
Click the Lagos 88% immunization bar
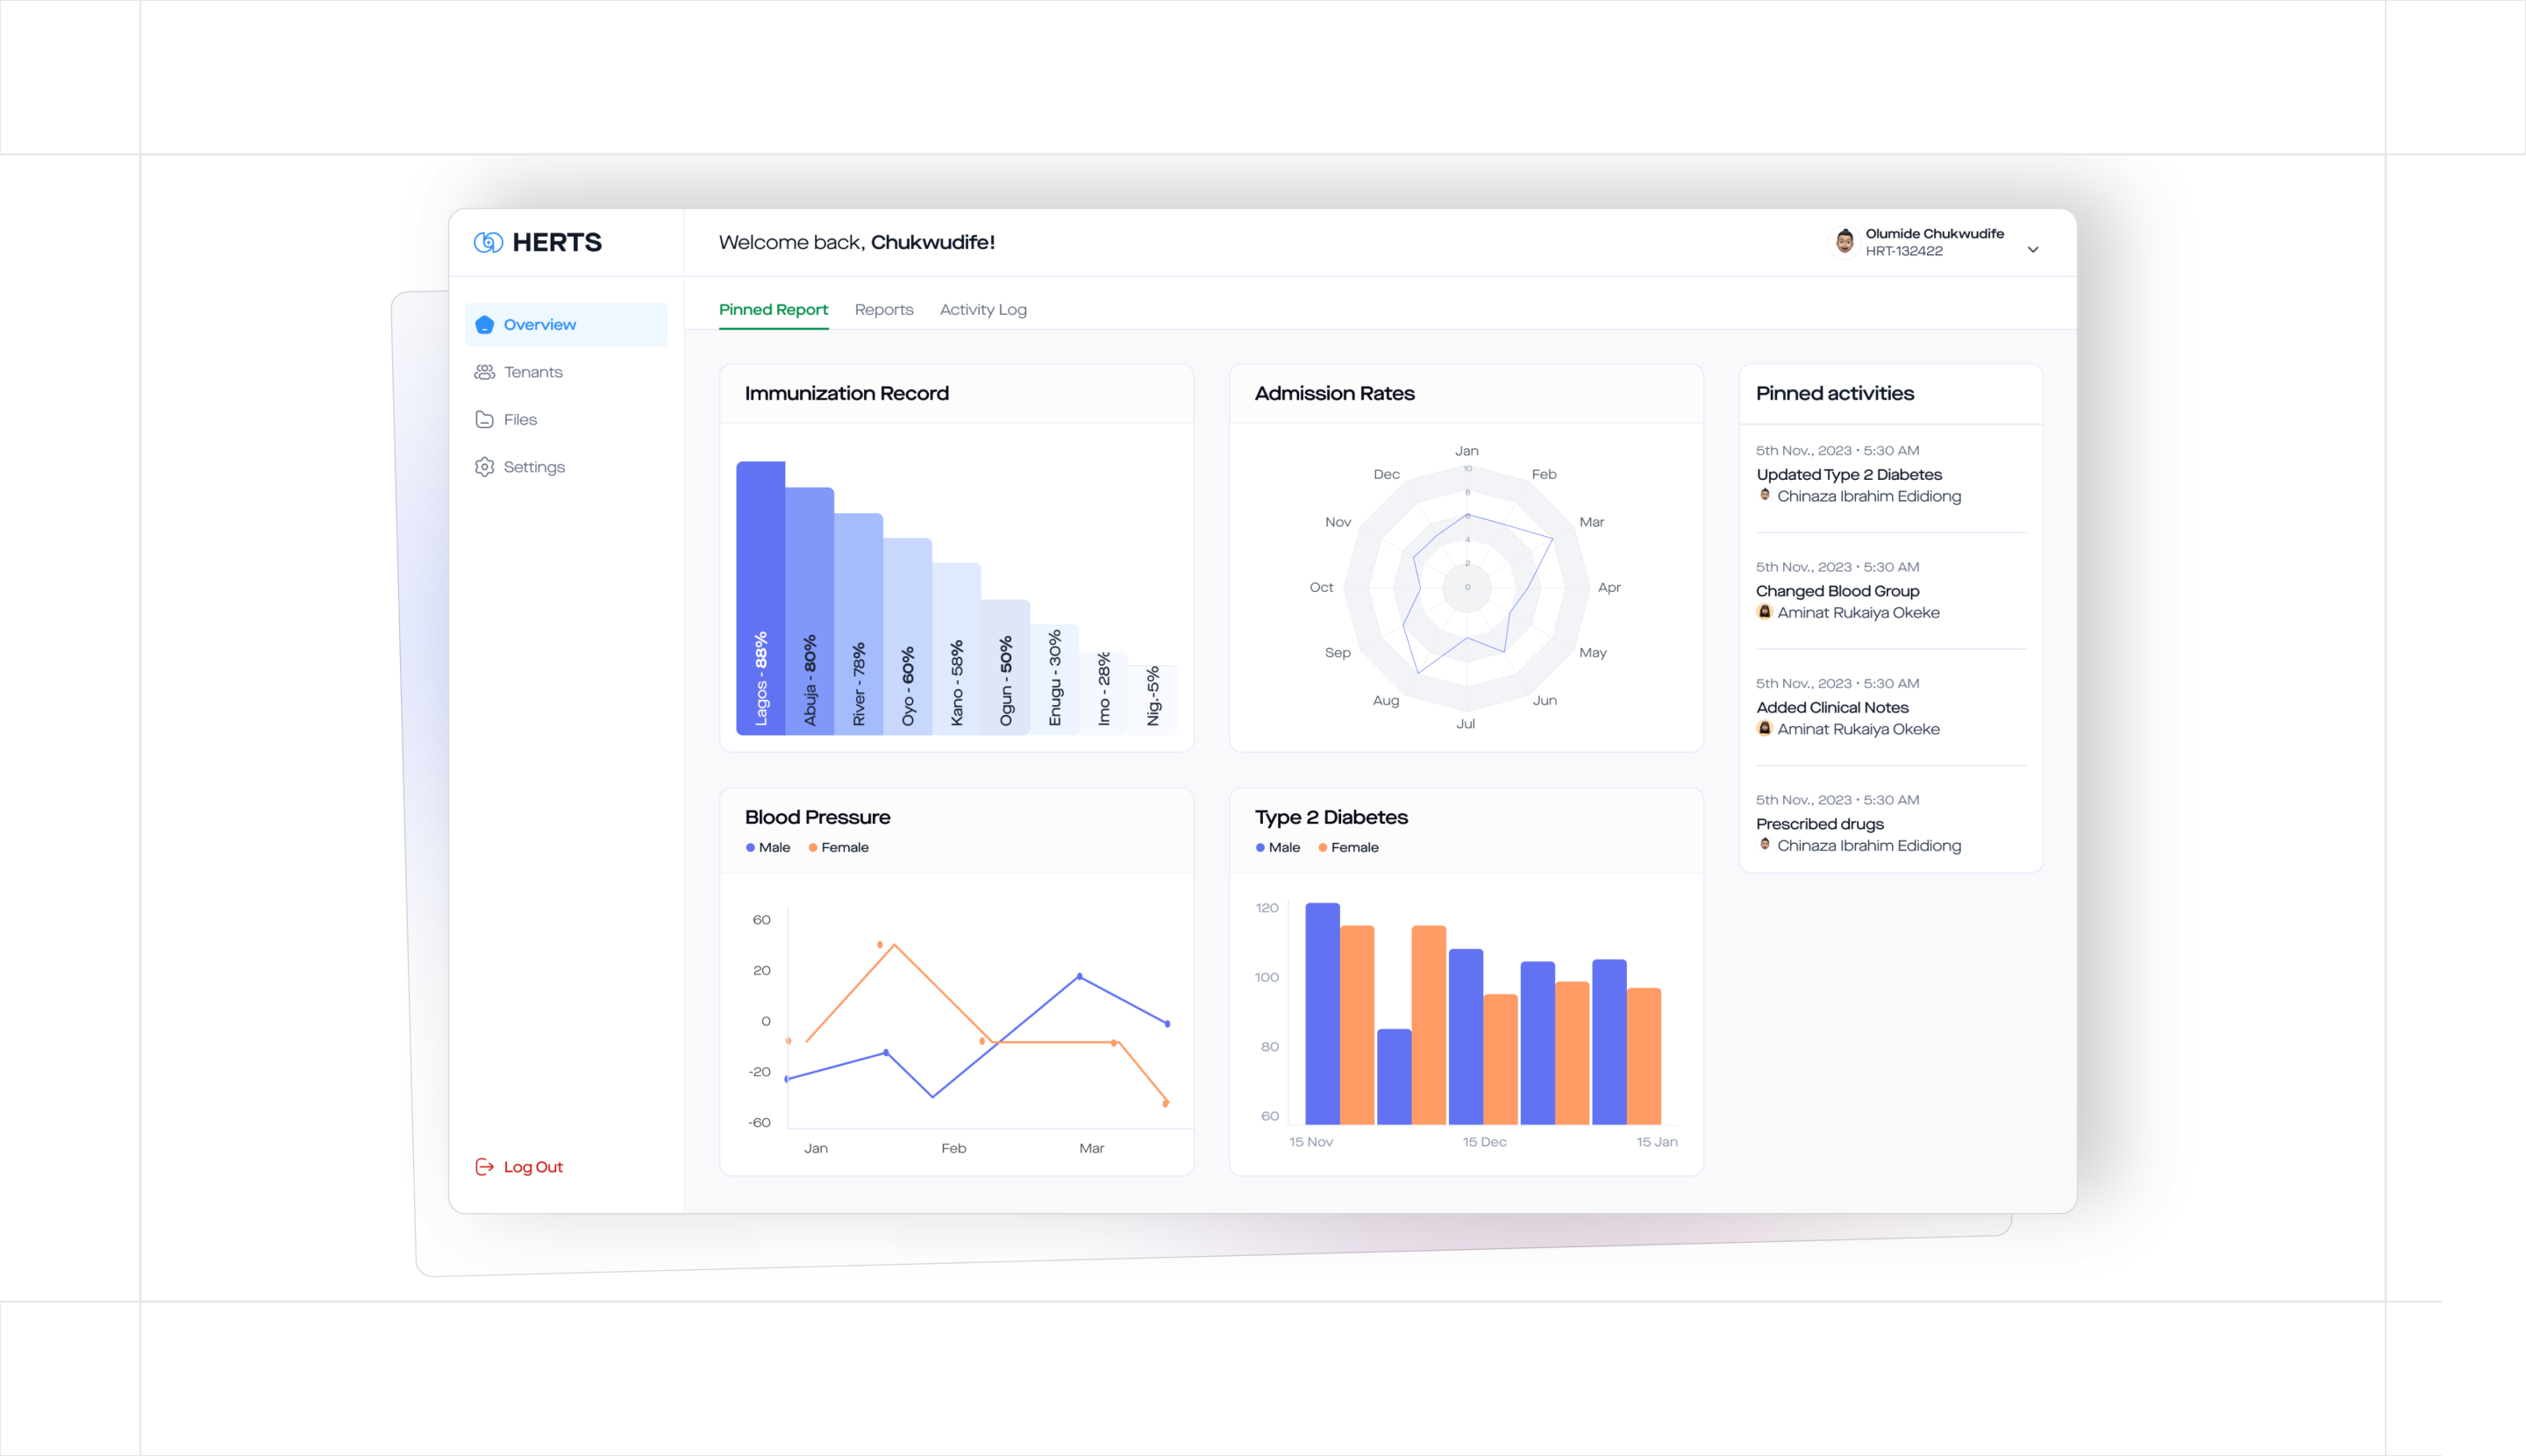tap(761, 598)
